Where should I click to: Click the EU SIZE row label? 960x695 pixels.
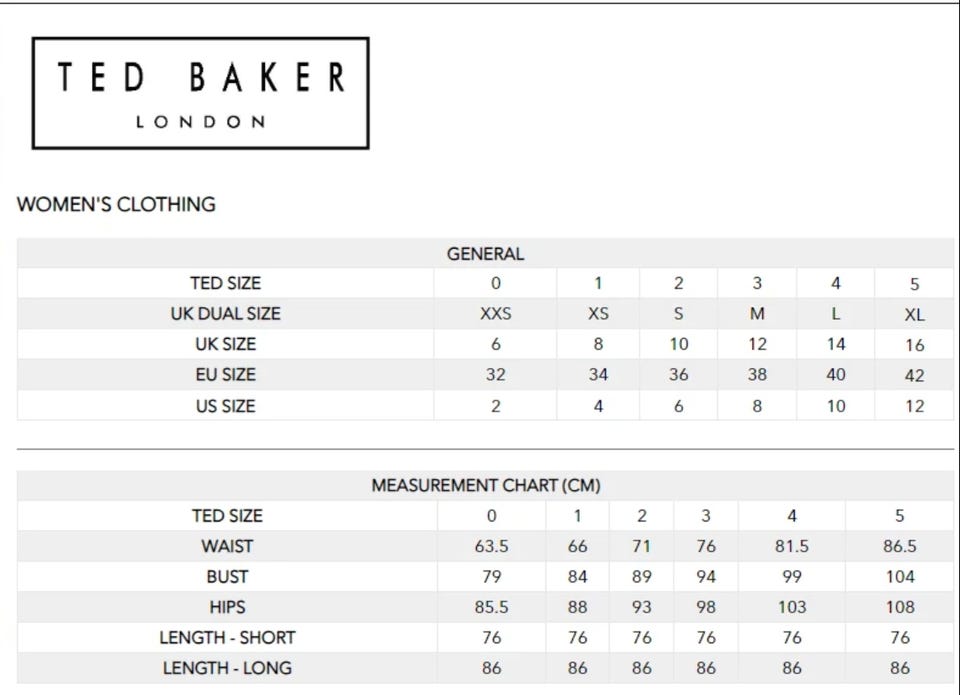(225, 375)
